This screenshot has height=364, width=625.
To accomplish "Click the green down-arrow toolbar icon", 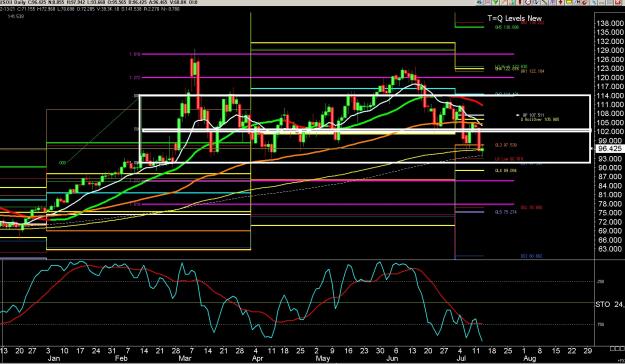I will point(495,2).
